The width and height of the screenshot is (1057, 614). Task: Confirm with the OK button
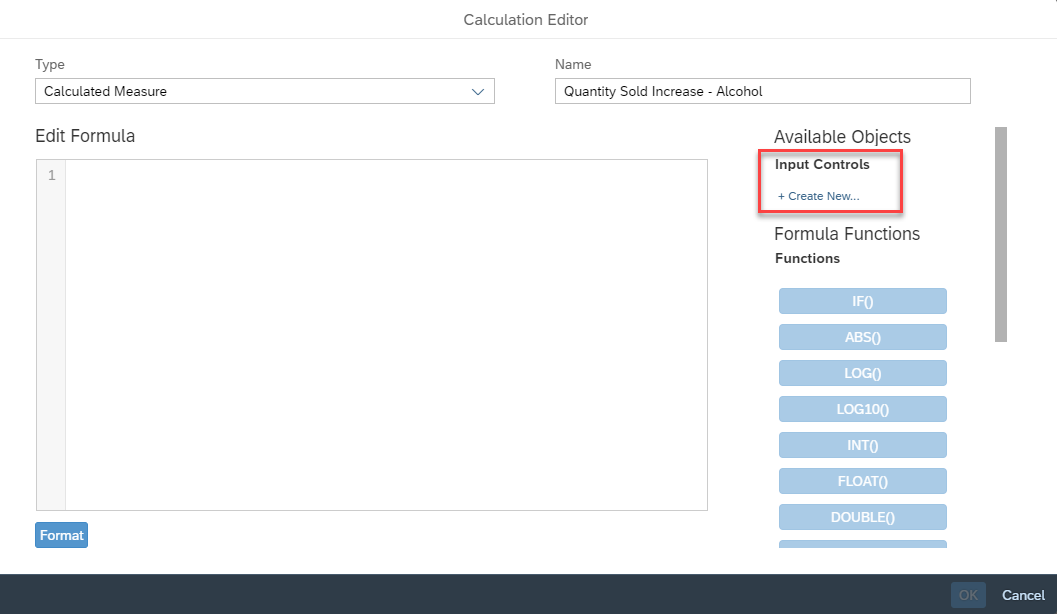967,595
